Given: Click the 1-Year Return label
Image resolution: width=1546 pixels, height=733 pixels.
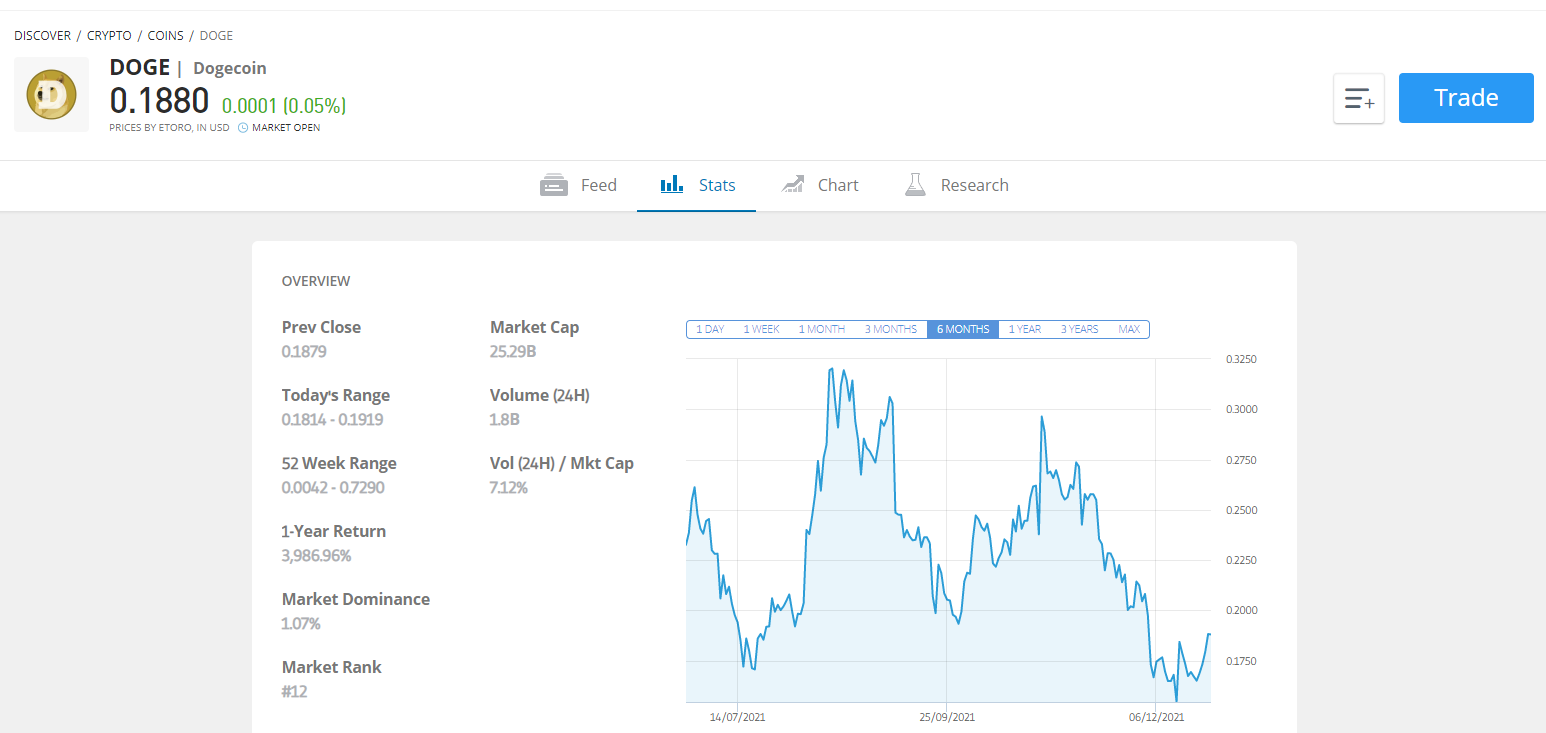Looking at the screenshot, I should pos(334,531).
